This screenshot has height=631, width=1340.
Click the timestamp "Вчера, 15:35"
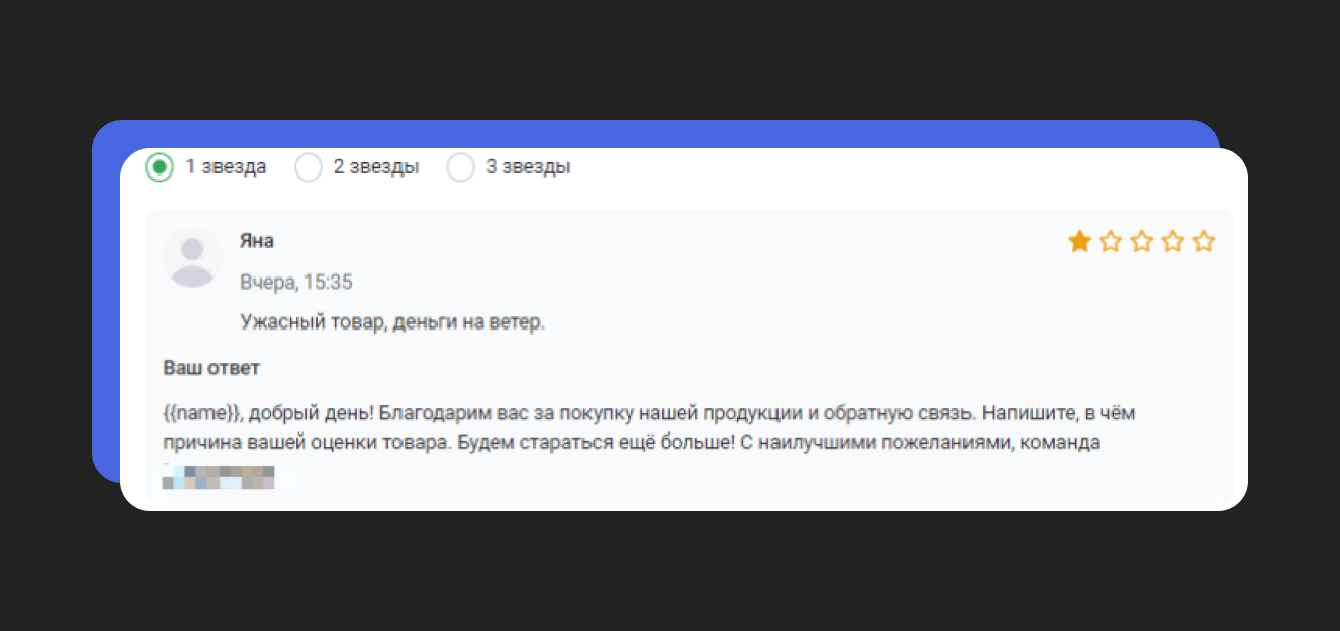(x=296, y=283)
